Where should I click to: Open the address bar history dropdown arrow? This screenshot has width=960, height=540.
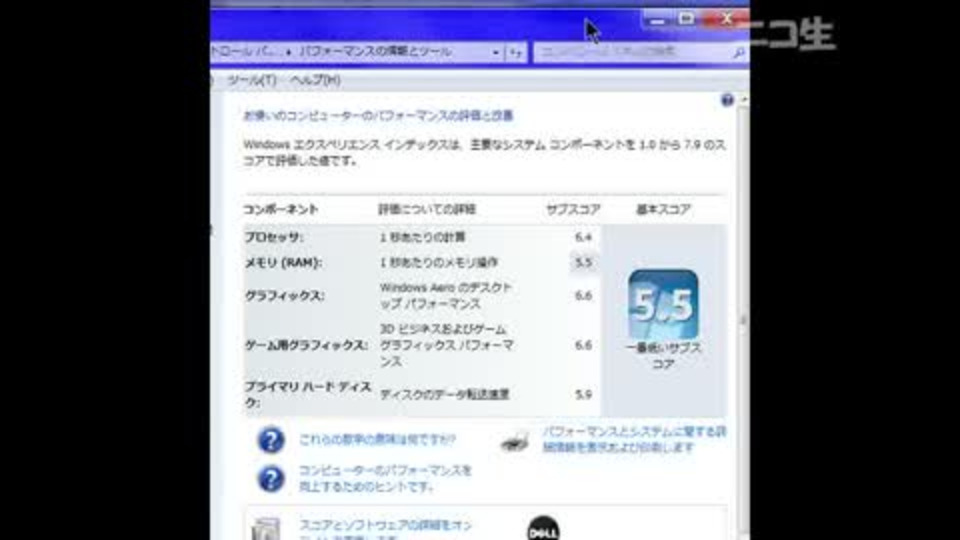click(495, 53)
